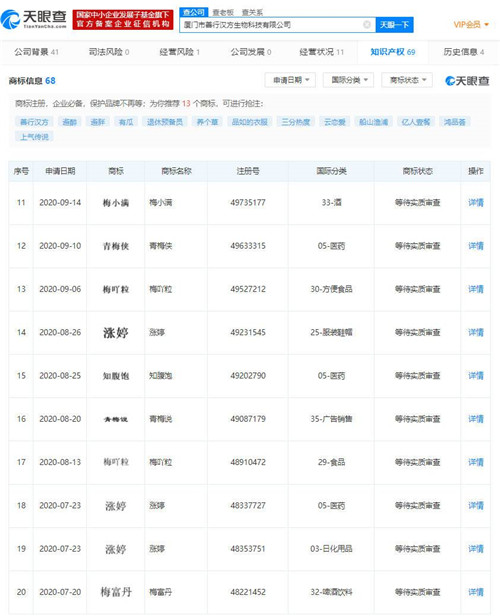Open the 申请日期 filter dropdown
The height and width of the screenshot is (616, 500).
pos(291,80)
